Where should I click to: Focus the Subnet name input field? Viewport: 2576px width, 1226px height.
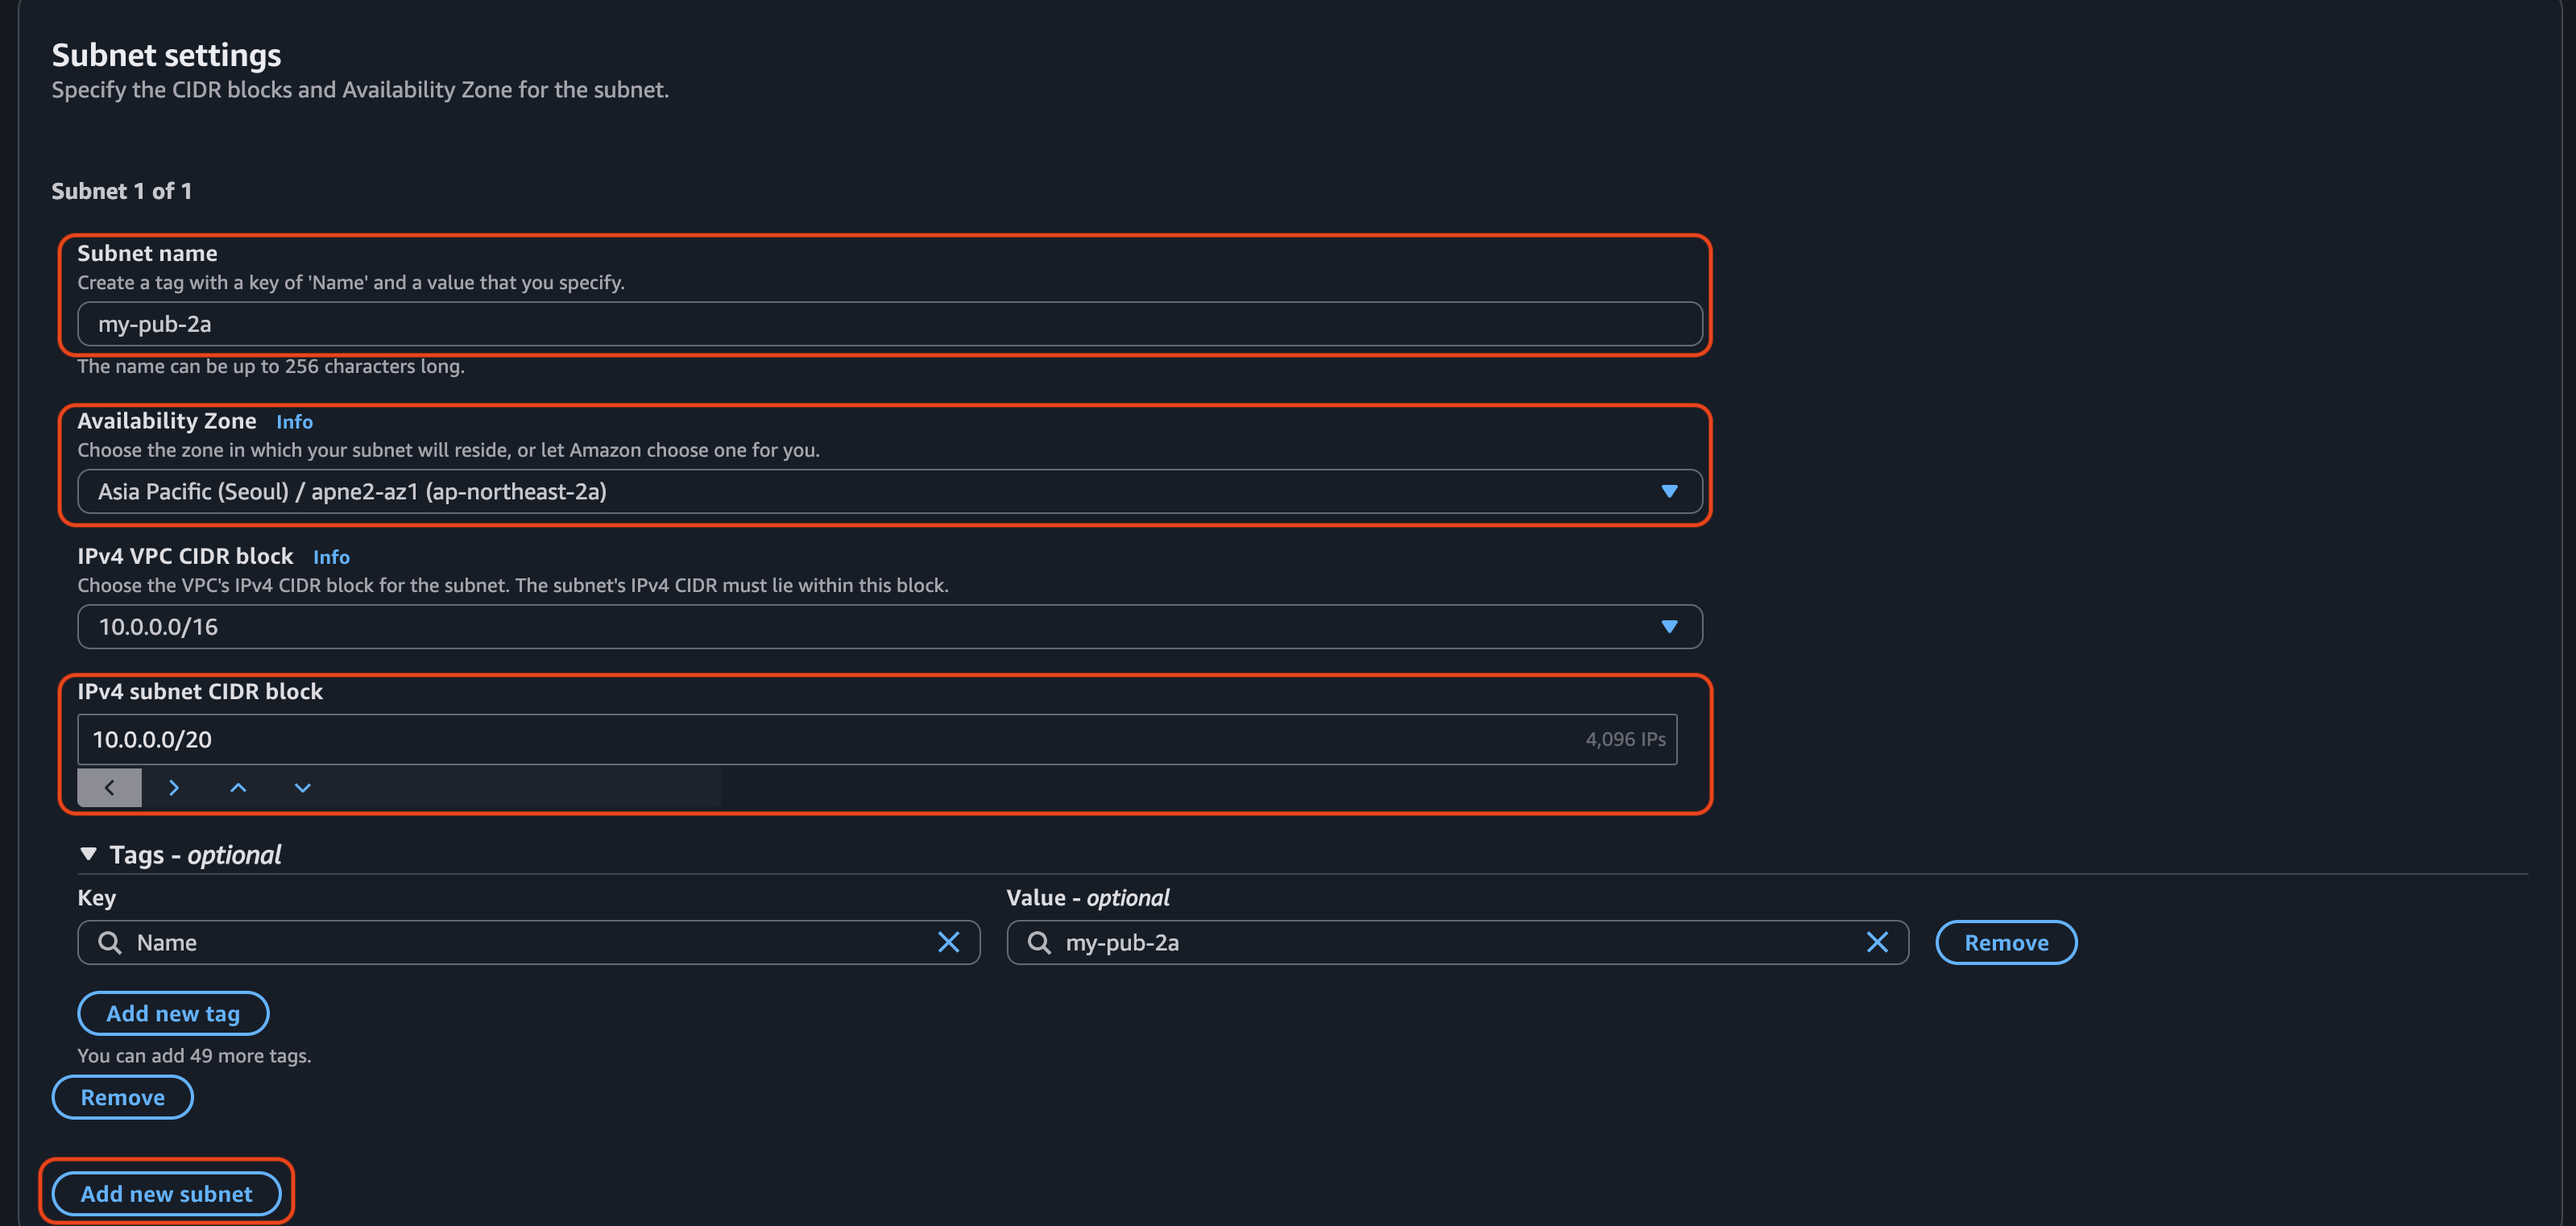(890, 324)
